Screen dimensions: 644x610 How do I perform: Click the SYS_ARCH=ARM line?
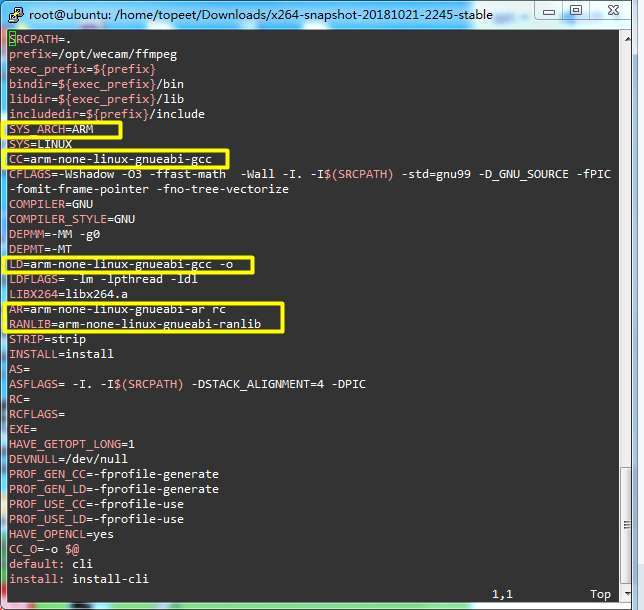coord(51,129)
